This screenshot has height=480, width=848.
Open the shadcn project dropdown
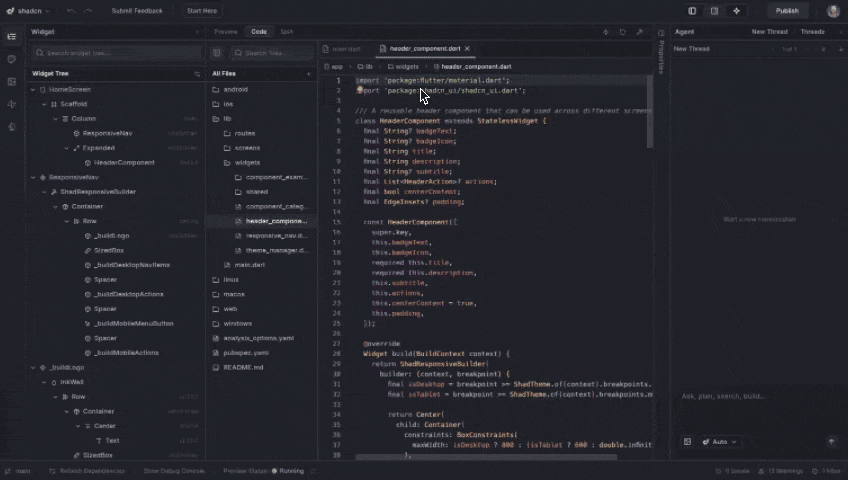(x=28, y=11)
